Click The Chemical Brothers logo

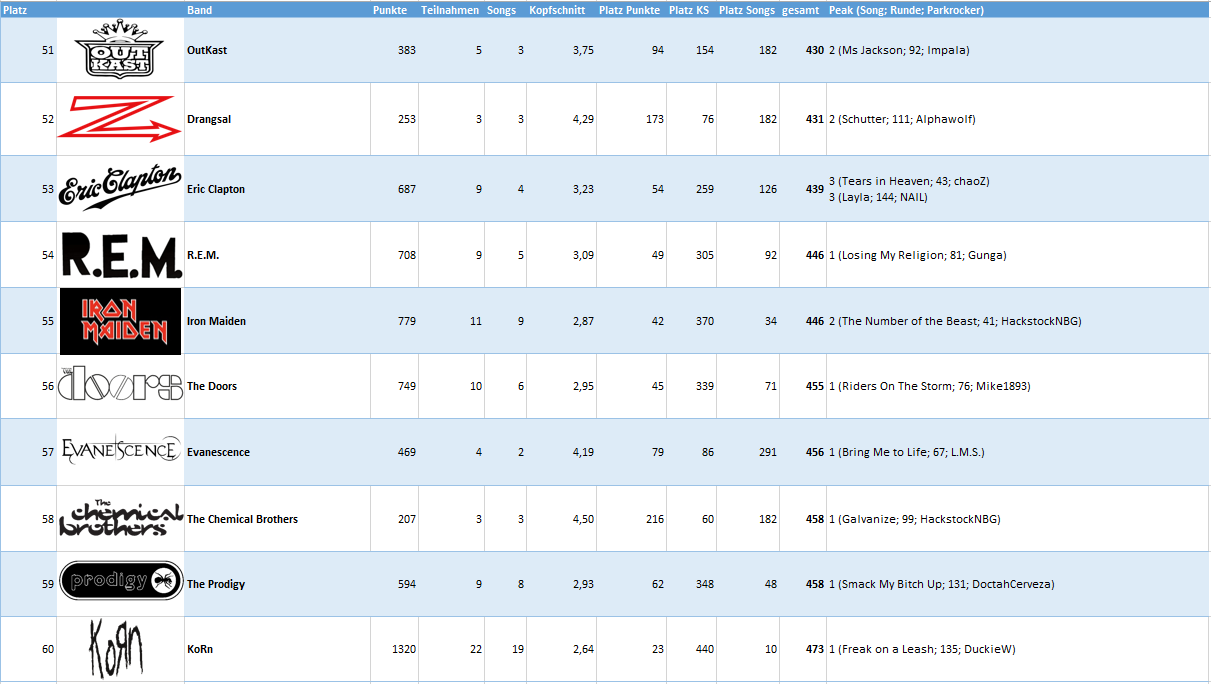coord(121,519)
